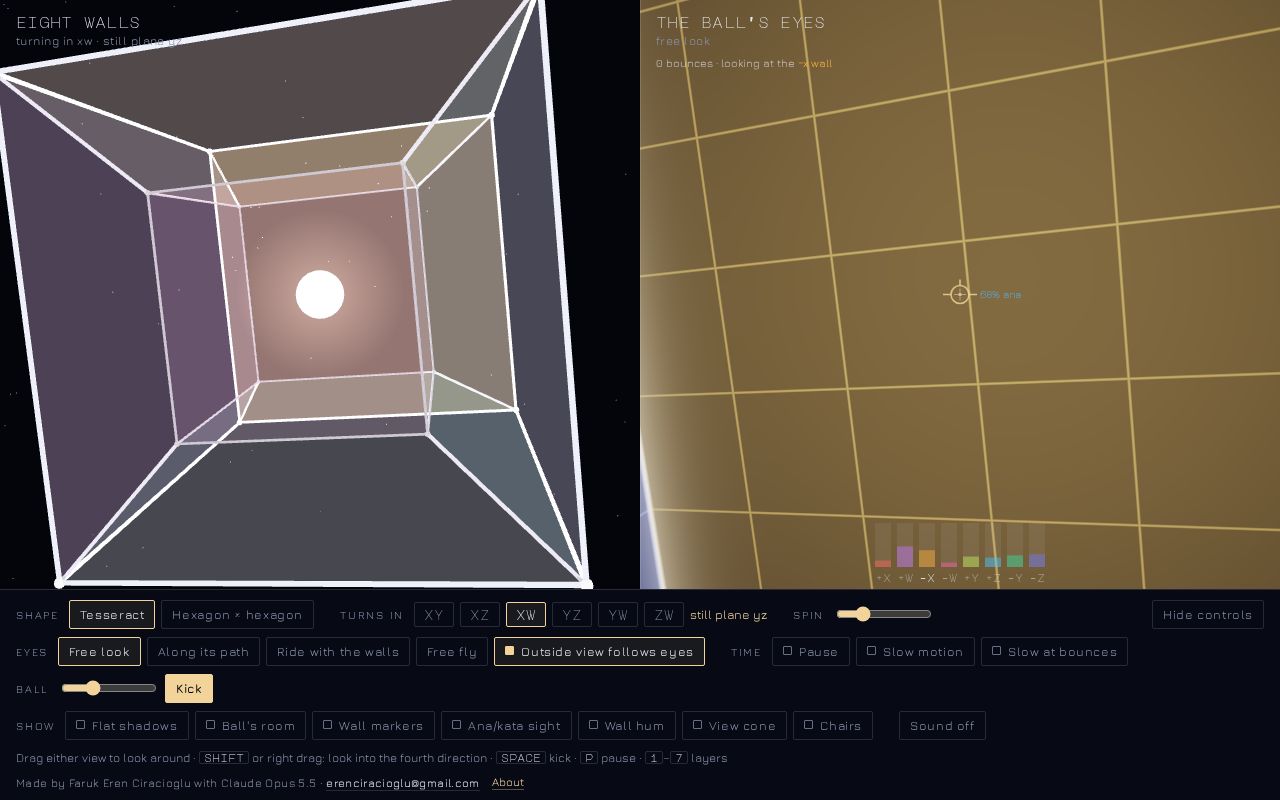Show the View cone
This screenshot has width=1280, height=800.
click(x=734, y=725)
